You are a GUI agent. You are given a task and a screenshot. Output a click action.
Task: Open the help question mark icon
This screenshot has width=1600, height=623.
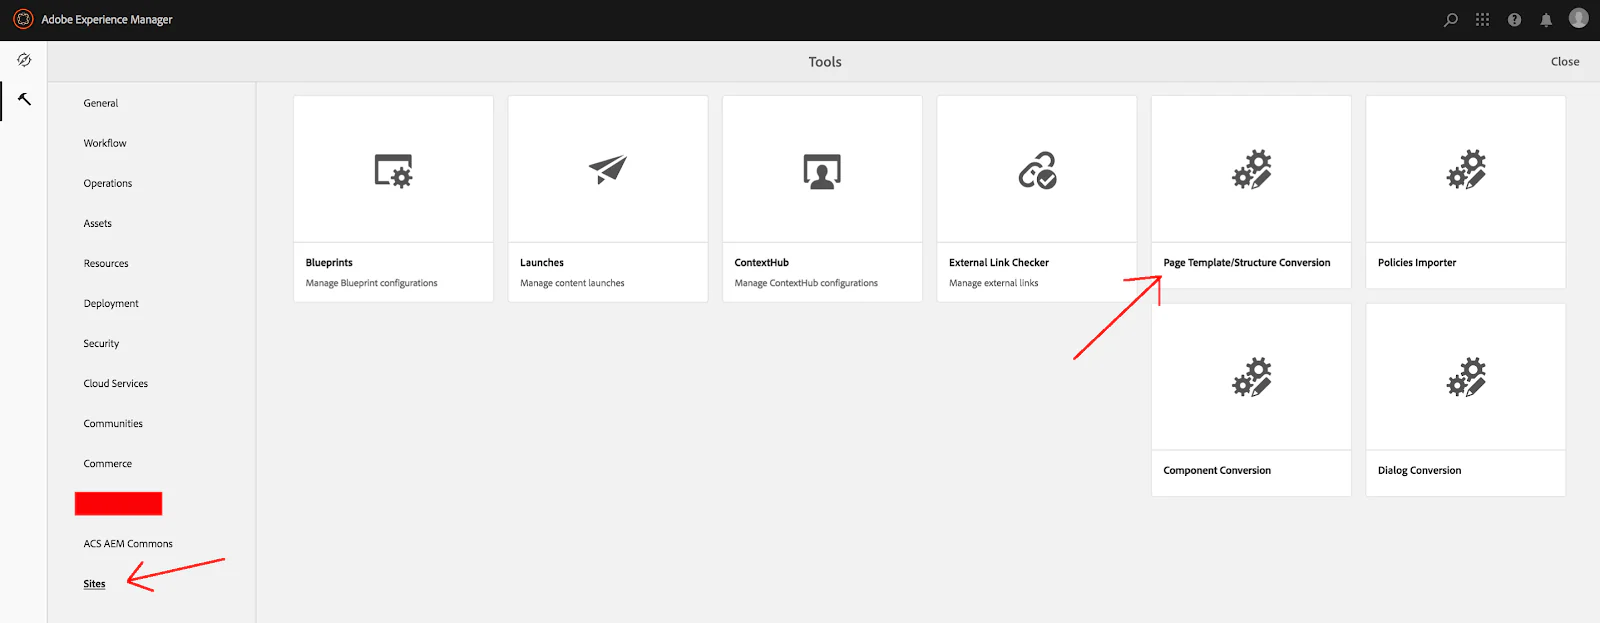click(x=1514, y=20)
